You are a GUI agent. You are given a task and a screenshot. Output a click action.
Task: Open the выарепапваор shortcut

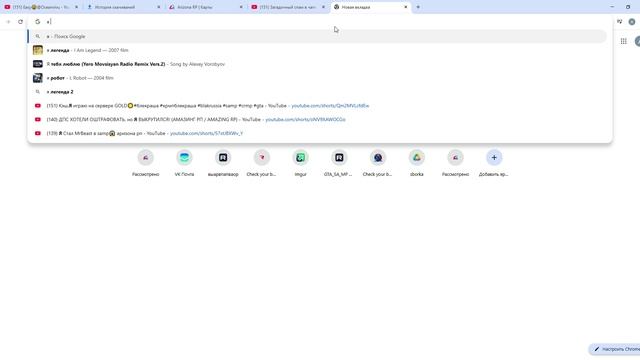223,162
